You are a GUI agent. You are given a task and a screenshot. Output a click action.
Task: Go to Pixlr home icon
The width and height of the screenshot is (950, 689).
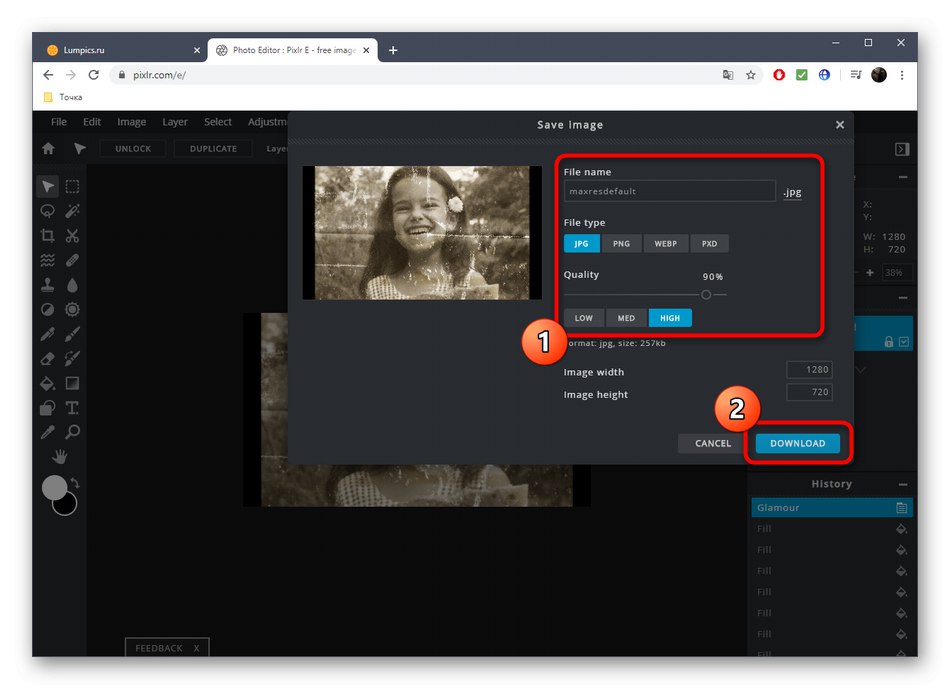[48, 148]
